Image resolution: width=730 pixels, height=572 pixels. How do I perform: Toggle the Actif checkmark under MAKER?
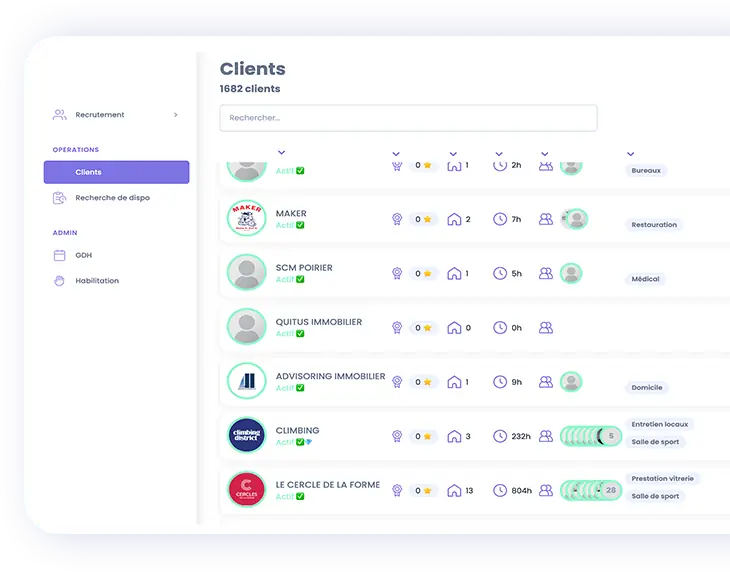tap(300, 225)
